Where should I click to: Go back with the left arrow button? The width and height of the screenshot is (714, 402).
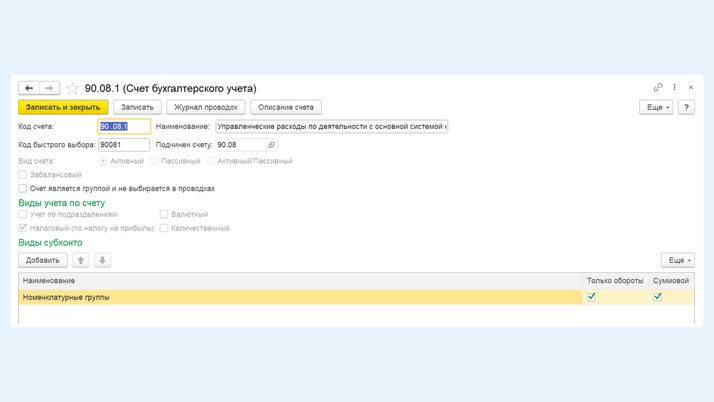click(x=29, y=88)
